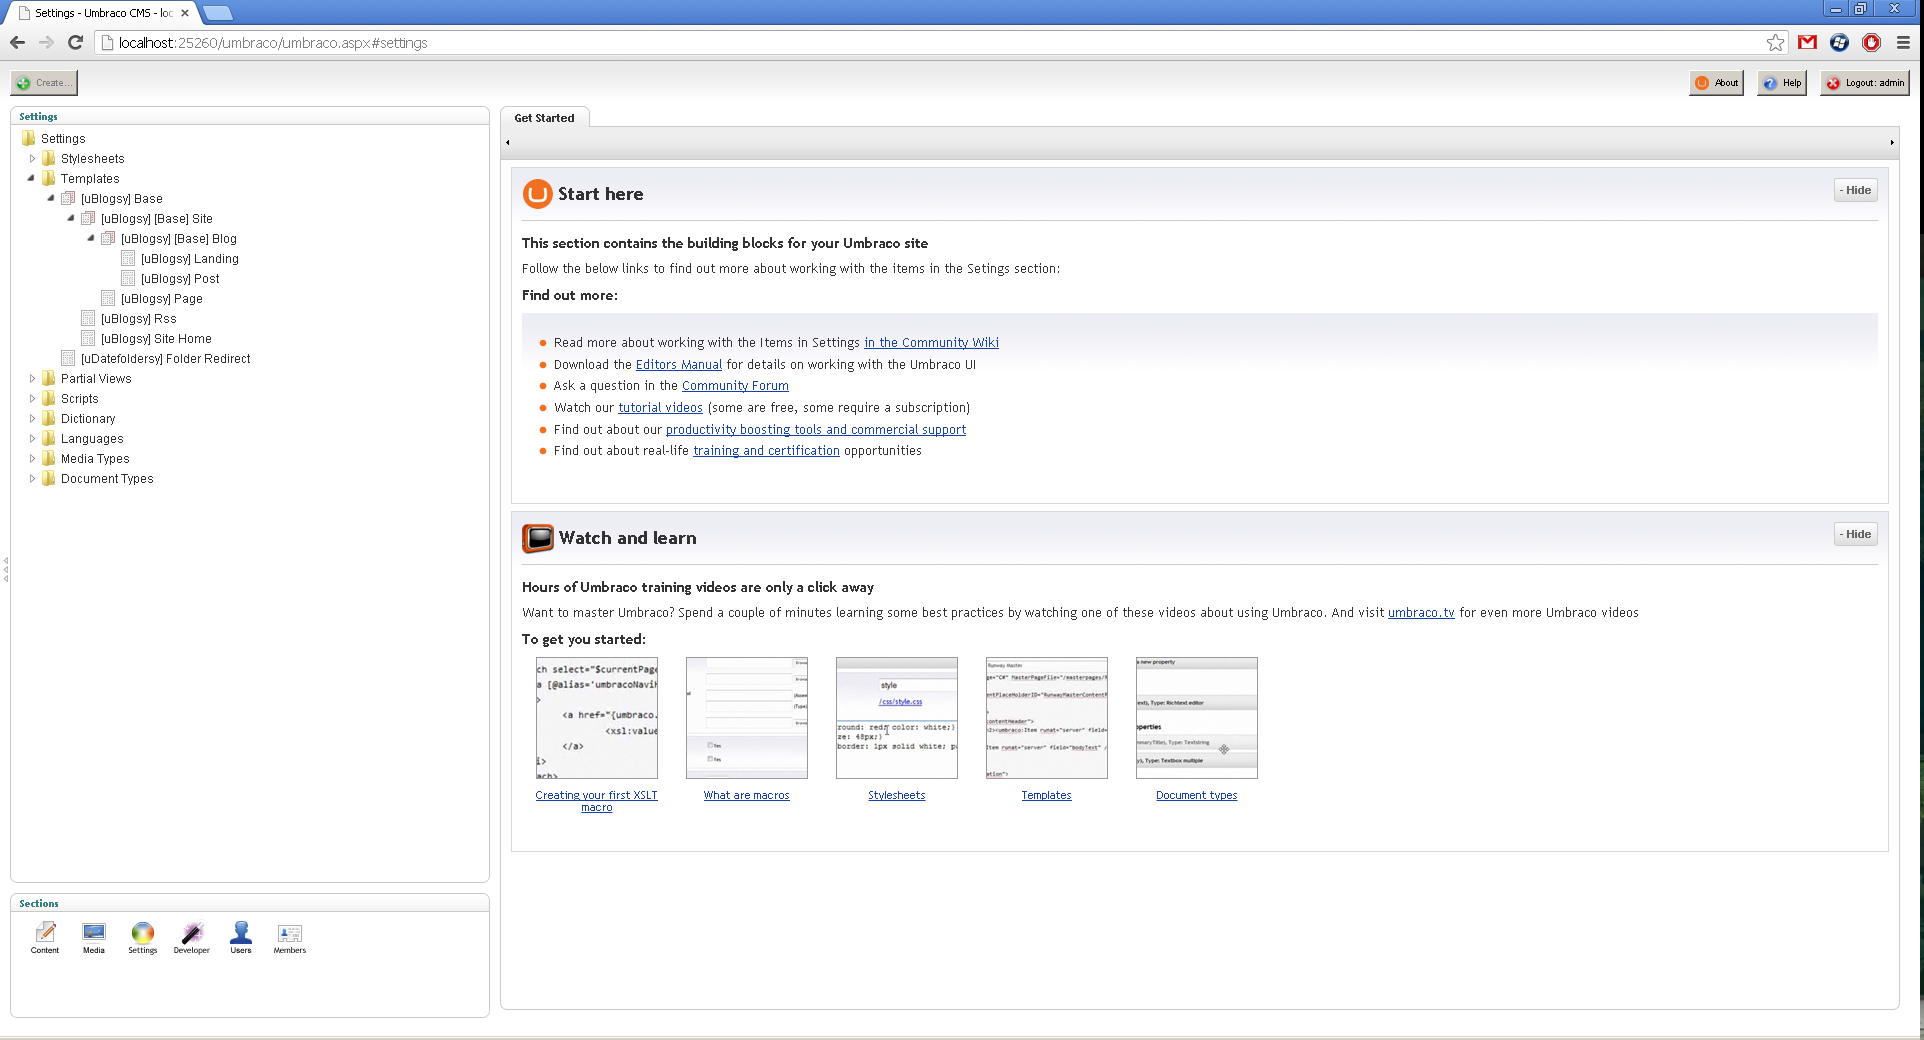1924x1040 pixels.
Task: Open the Members section icon
Action: pyautogui.click(x=290, y=937)
